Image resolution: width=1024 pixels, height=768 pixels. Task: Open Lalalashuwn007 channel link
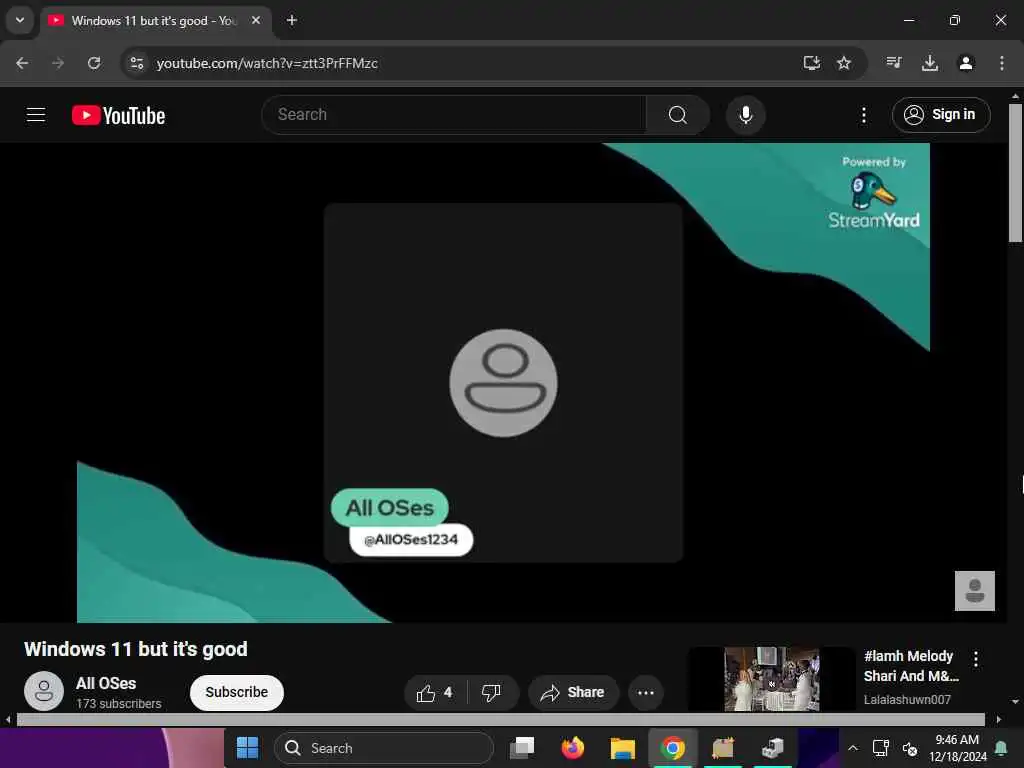907,699
